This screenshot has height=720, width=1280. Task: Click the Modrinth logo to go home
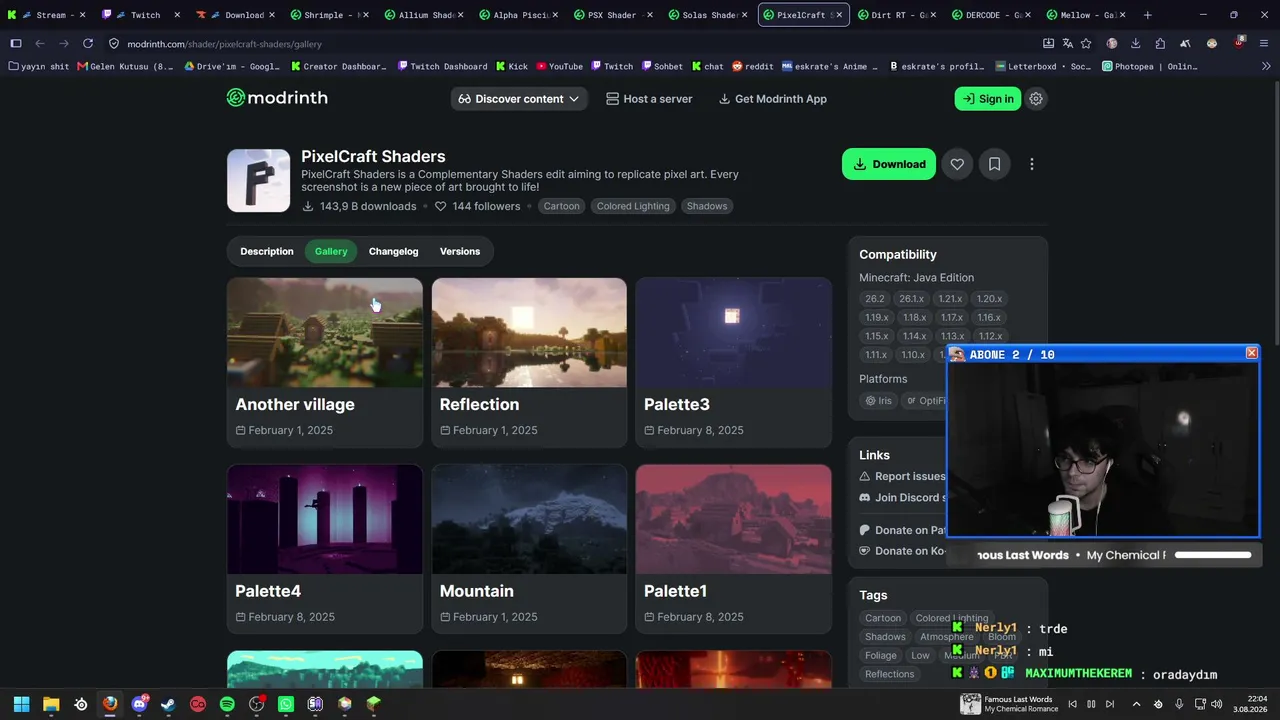(x=277, y=98)
